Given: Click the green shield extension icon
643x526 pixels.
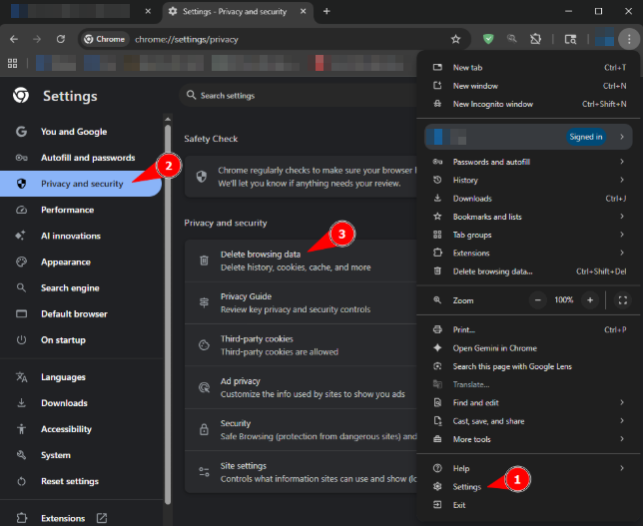Looking at the screenshot, I should (488, 39).
